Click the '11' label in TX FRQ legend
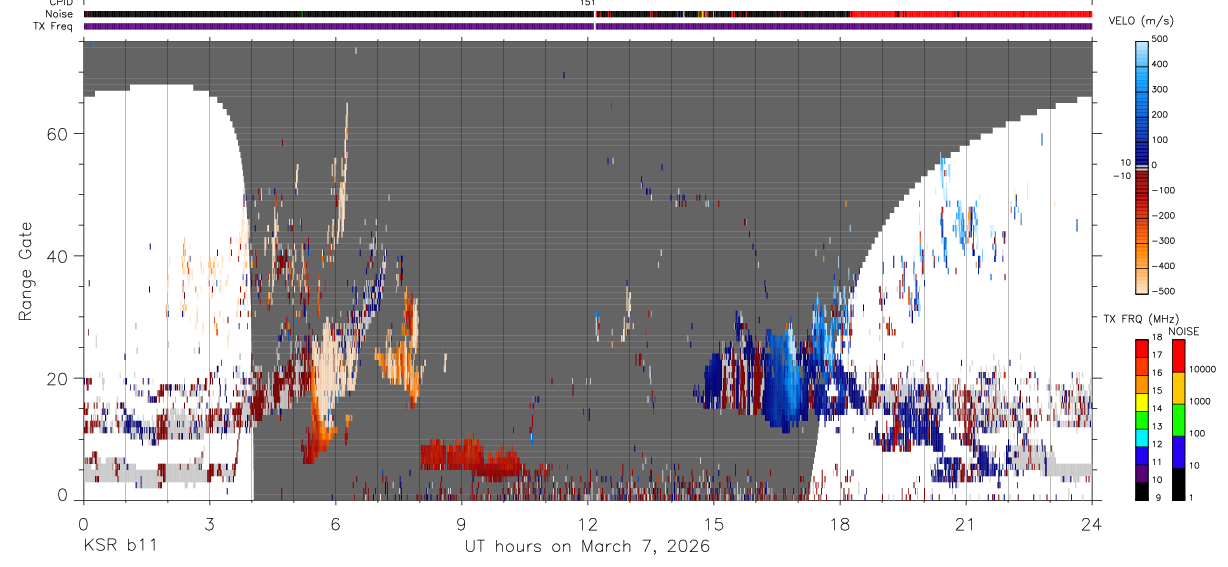This screenshot has width=1228, height=567. [x=1156, y=461]
